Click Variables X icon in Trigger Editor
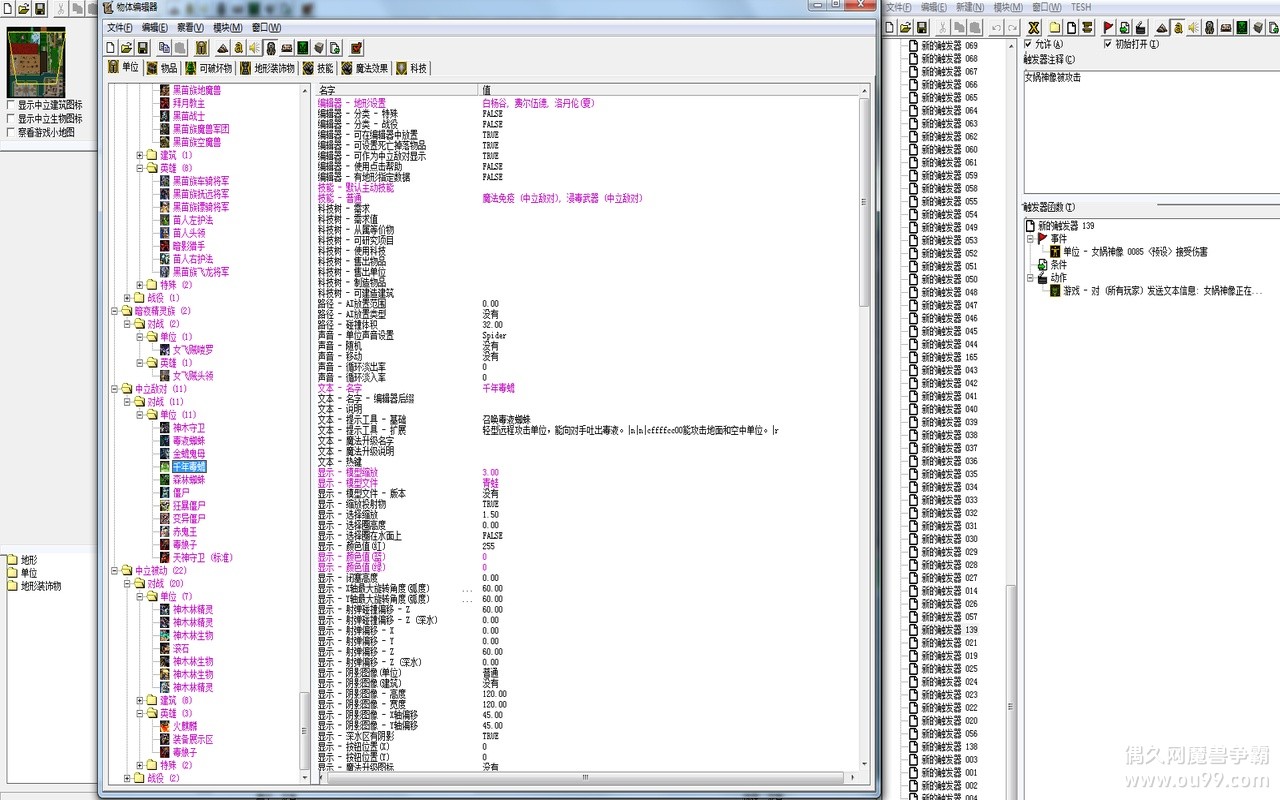Screen dimensions: 1280x800 [x=1035, y=27]
